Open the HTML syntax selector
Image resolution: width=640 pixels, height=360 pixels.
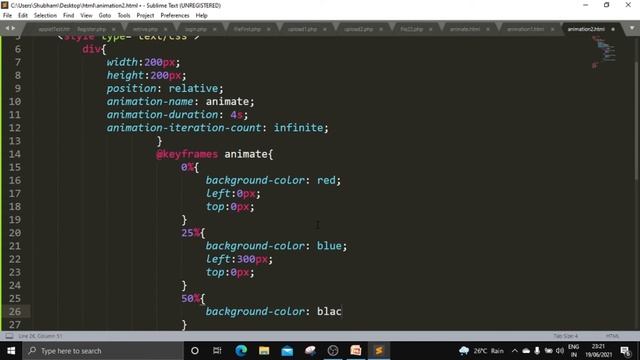pos(612,336)
